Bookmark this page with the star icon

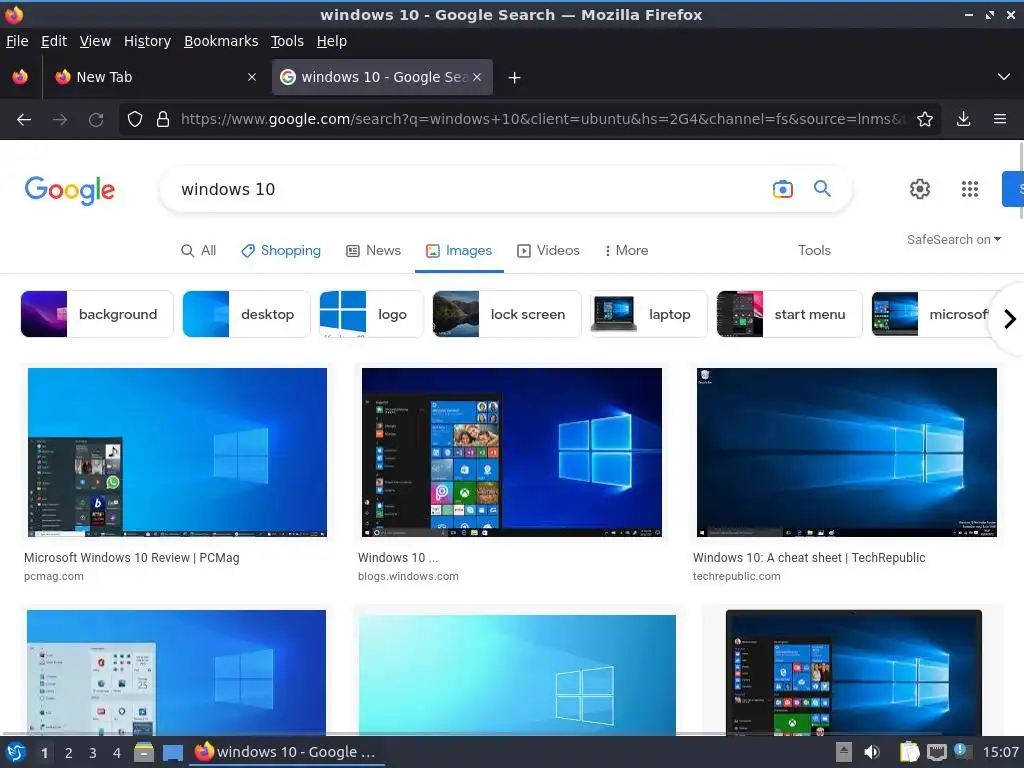(925, 120)
